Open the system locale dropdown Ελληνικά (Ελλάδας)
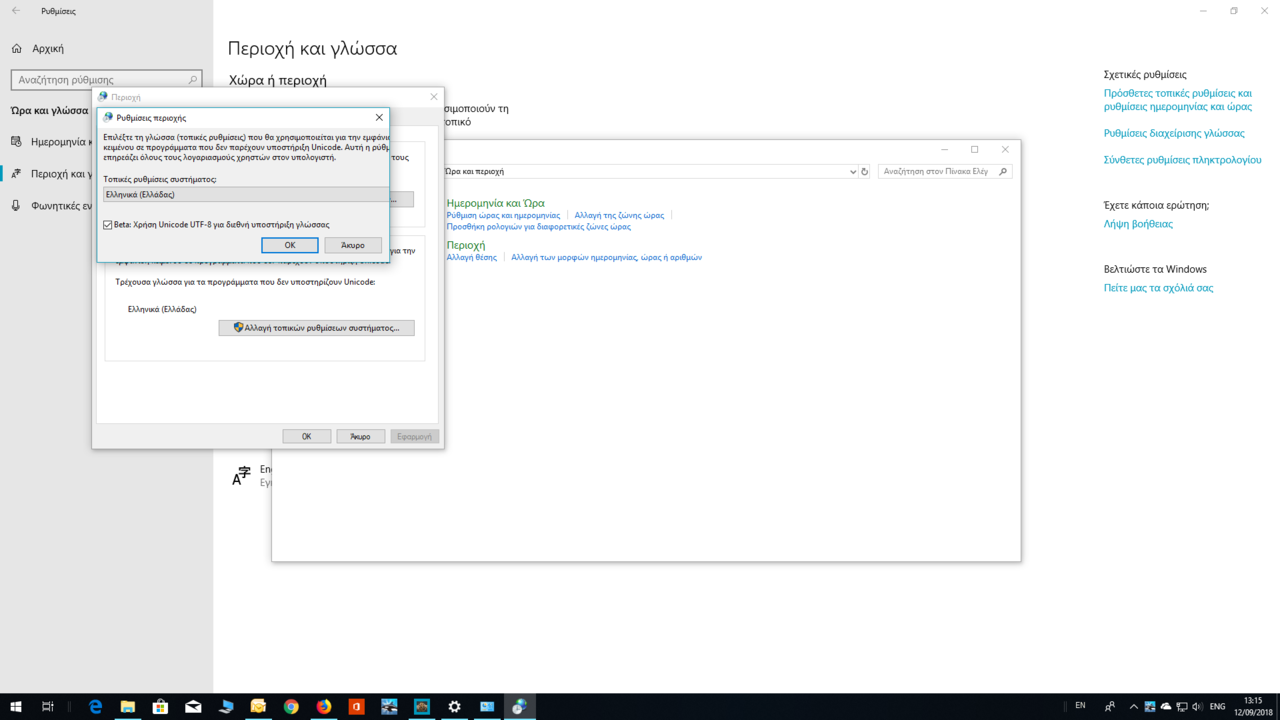This screenshot has height=720, width=1280. pos(245,195)
